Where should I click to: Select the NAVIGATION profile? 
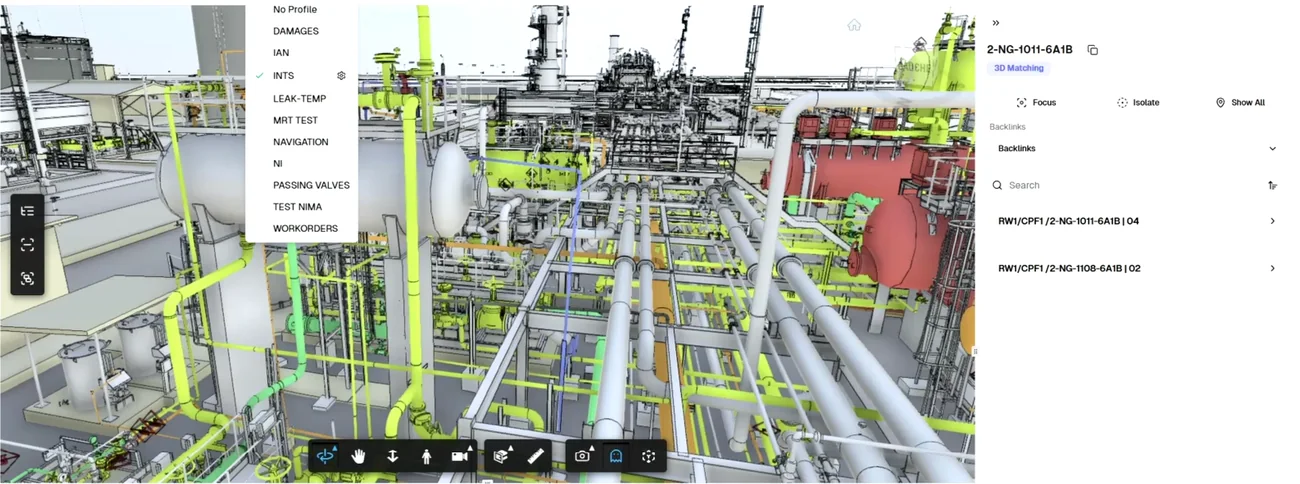coord(301,142)
